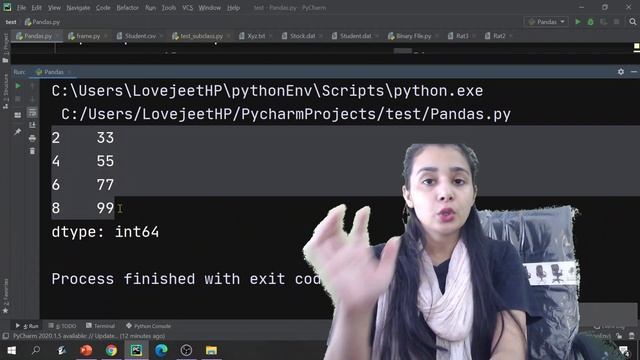The image size is (640, 360).
Task: Open the Help menu
Action: click(233, 8)
